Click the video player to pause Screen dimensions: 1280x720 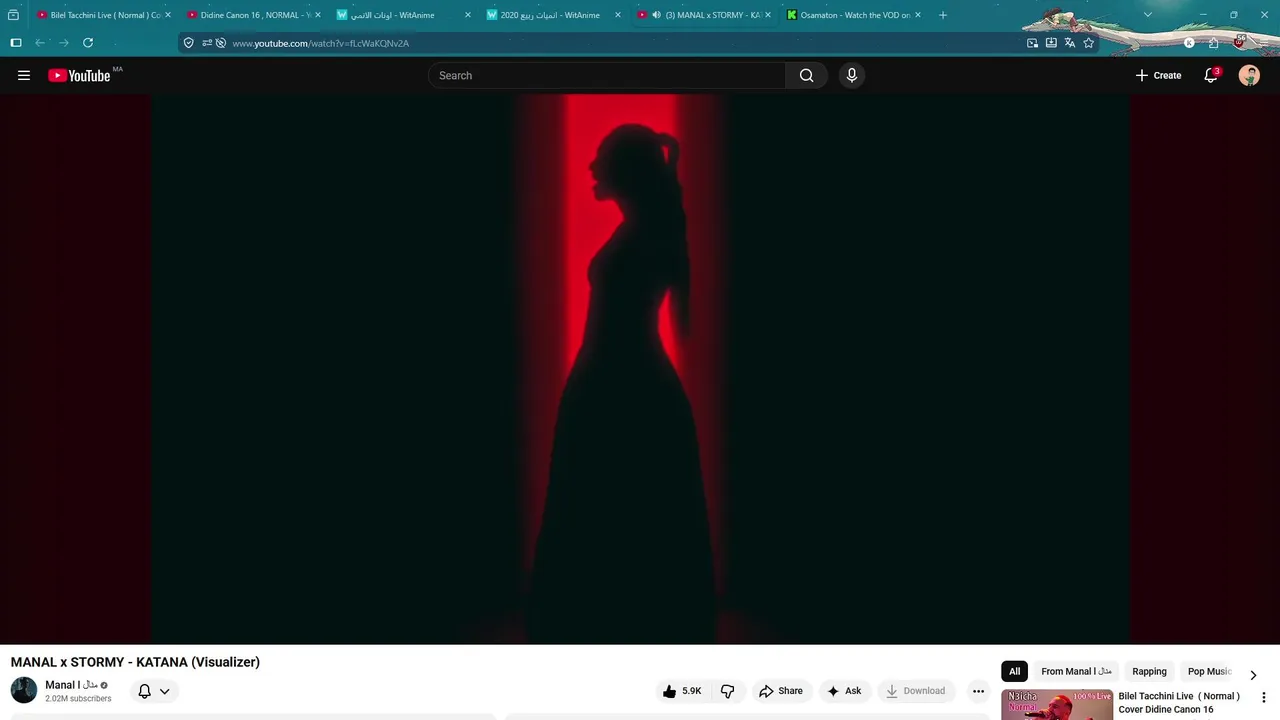[x=640, y=369]
